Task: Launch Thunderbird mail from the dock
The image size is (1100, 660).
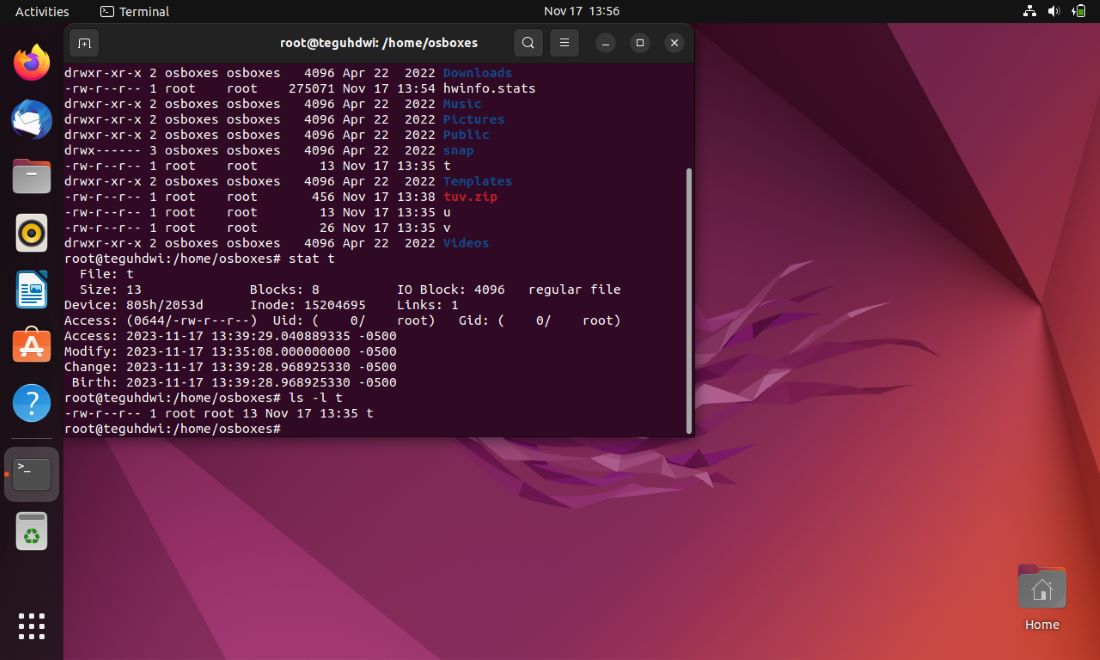Action: [x=32, y=119]
